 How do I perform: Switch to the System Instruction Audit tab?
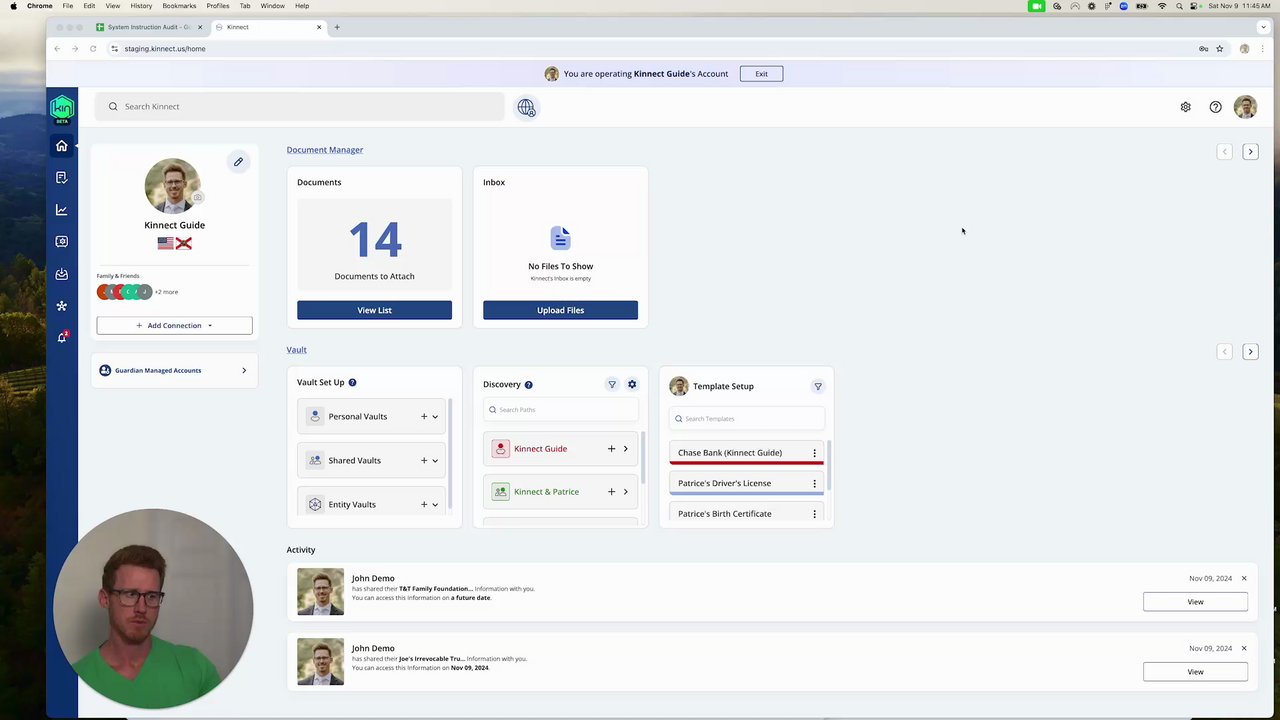point(150,27)
